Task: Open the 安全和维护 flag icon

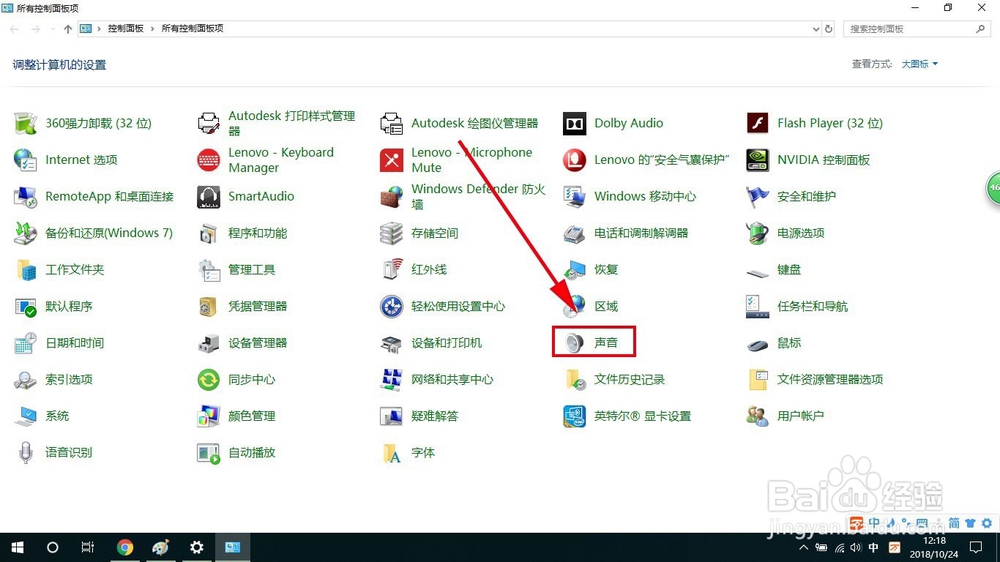Action: pos(758,196)
